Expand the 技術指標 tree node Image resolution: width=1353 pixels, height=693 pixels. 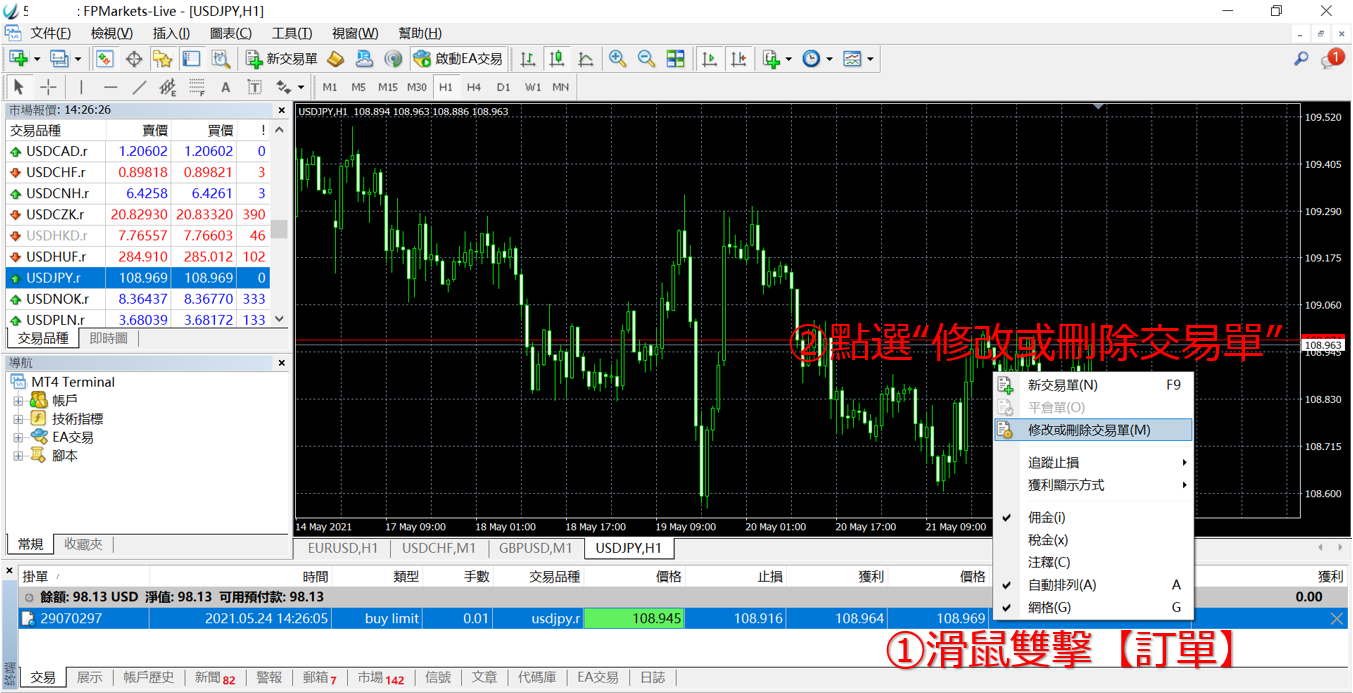18,419
